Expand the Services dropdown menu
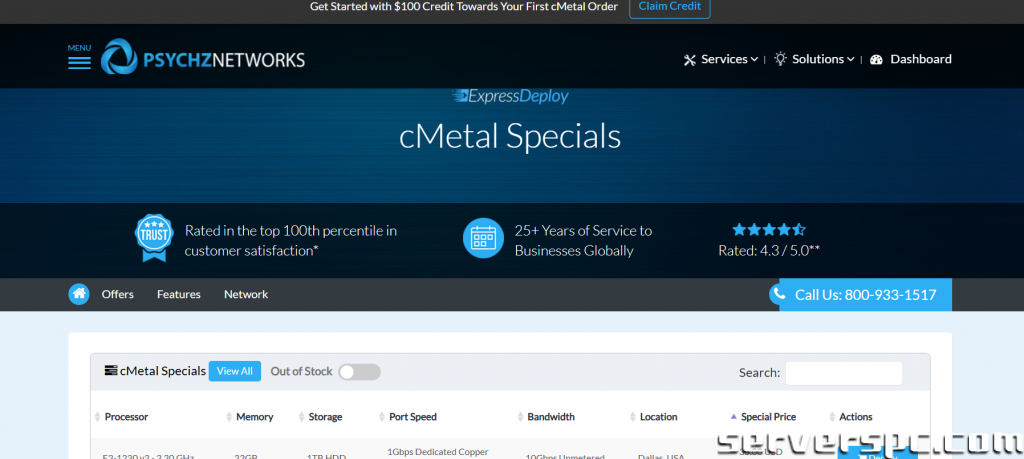 pyautogui.click(x=720, y=60)
